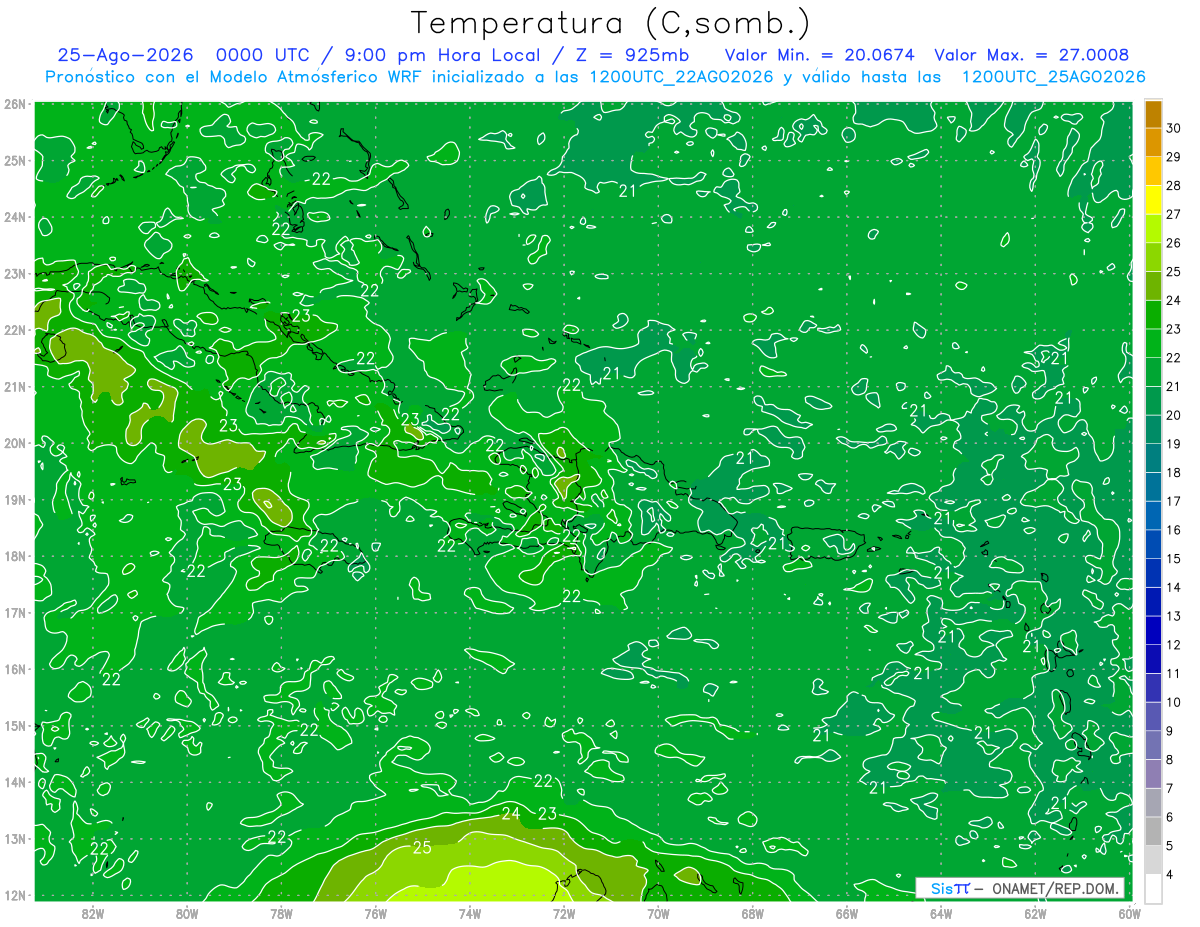Click legend scale value "10"
The width and height of the screenshot is (1200, 927).
click(x=1174, y=702)
